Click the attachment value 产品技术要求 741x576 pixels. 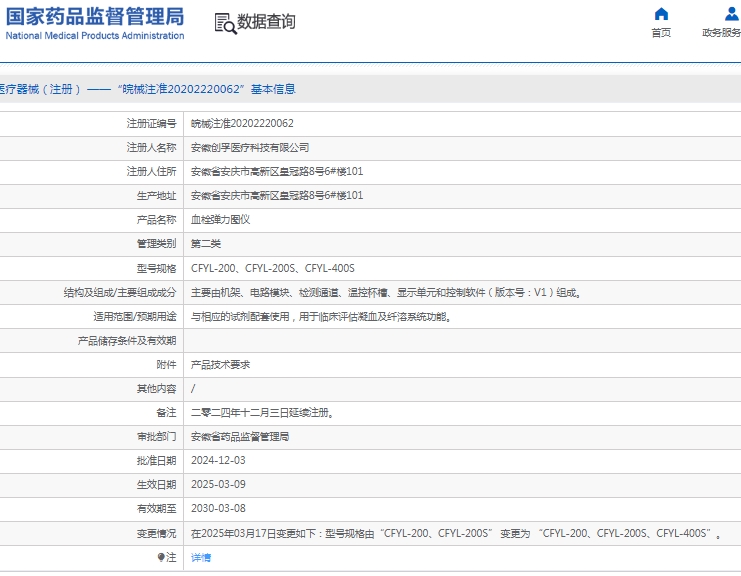click(x=220, y=365)
